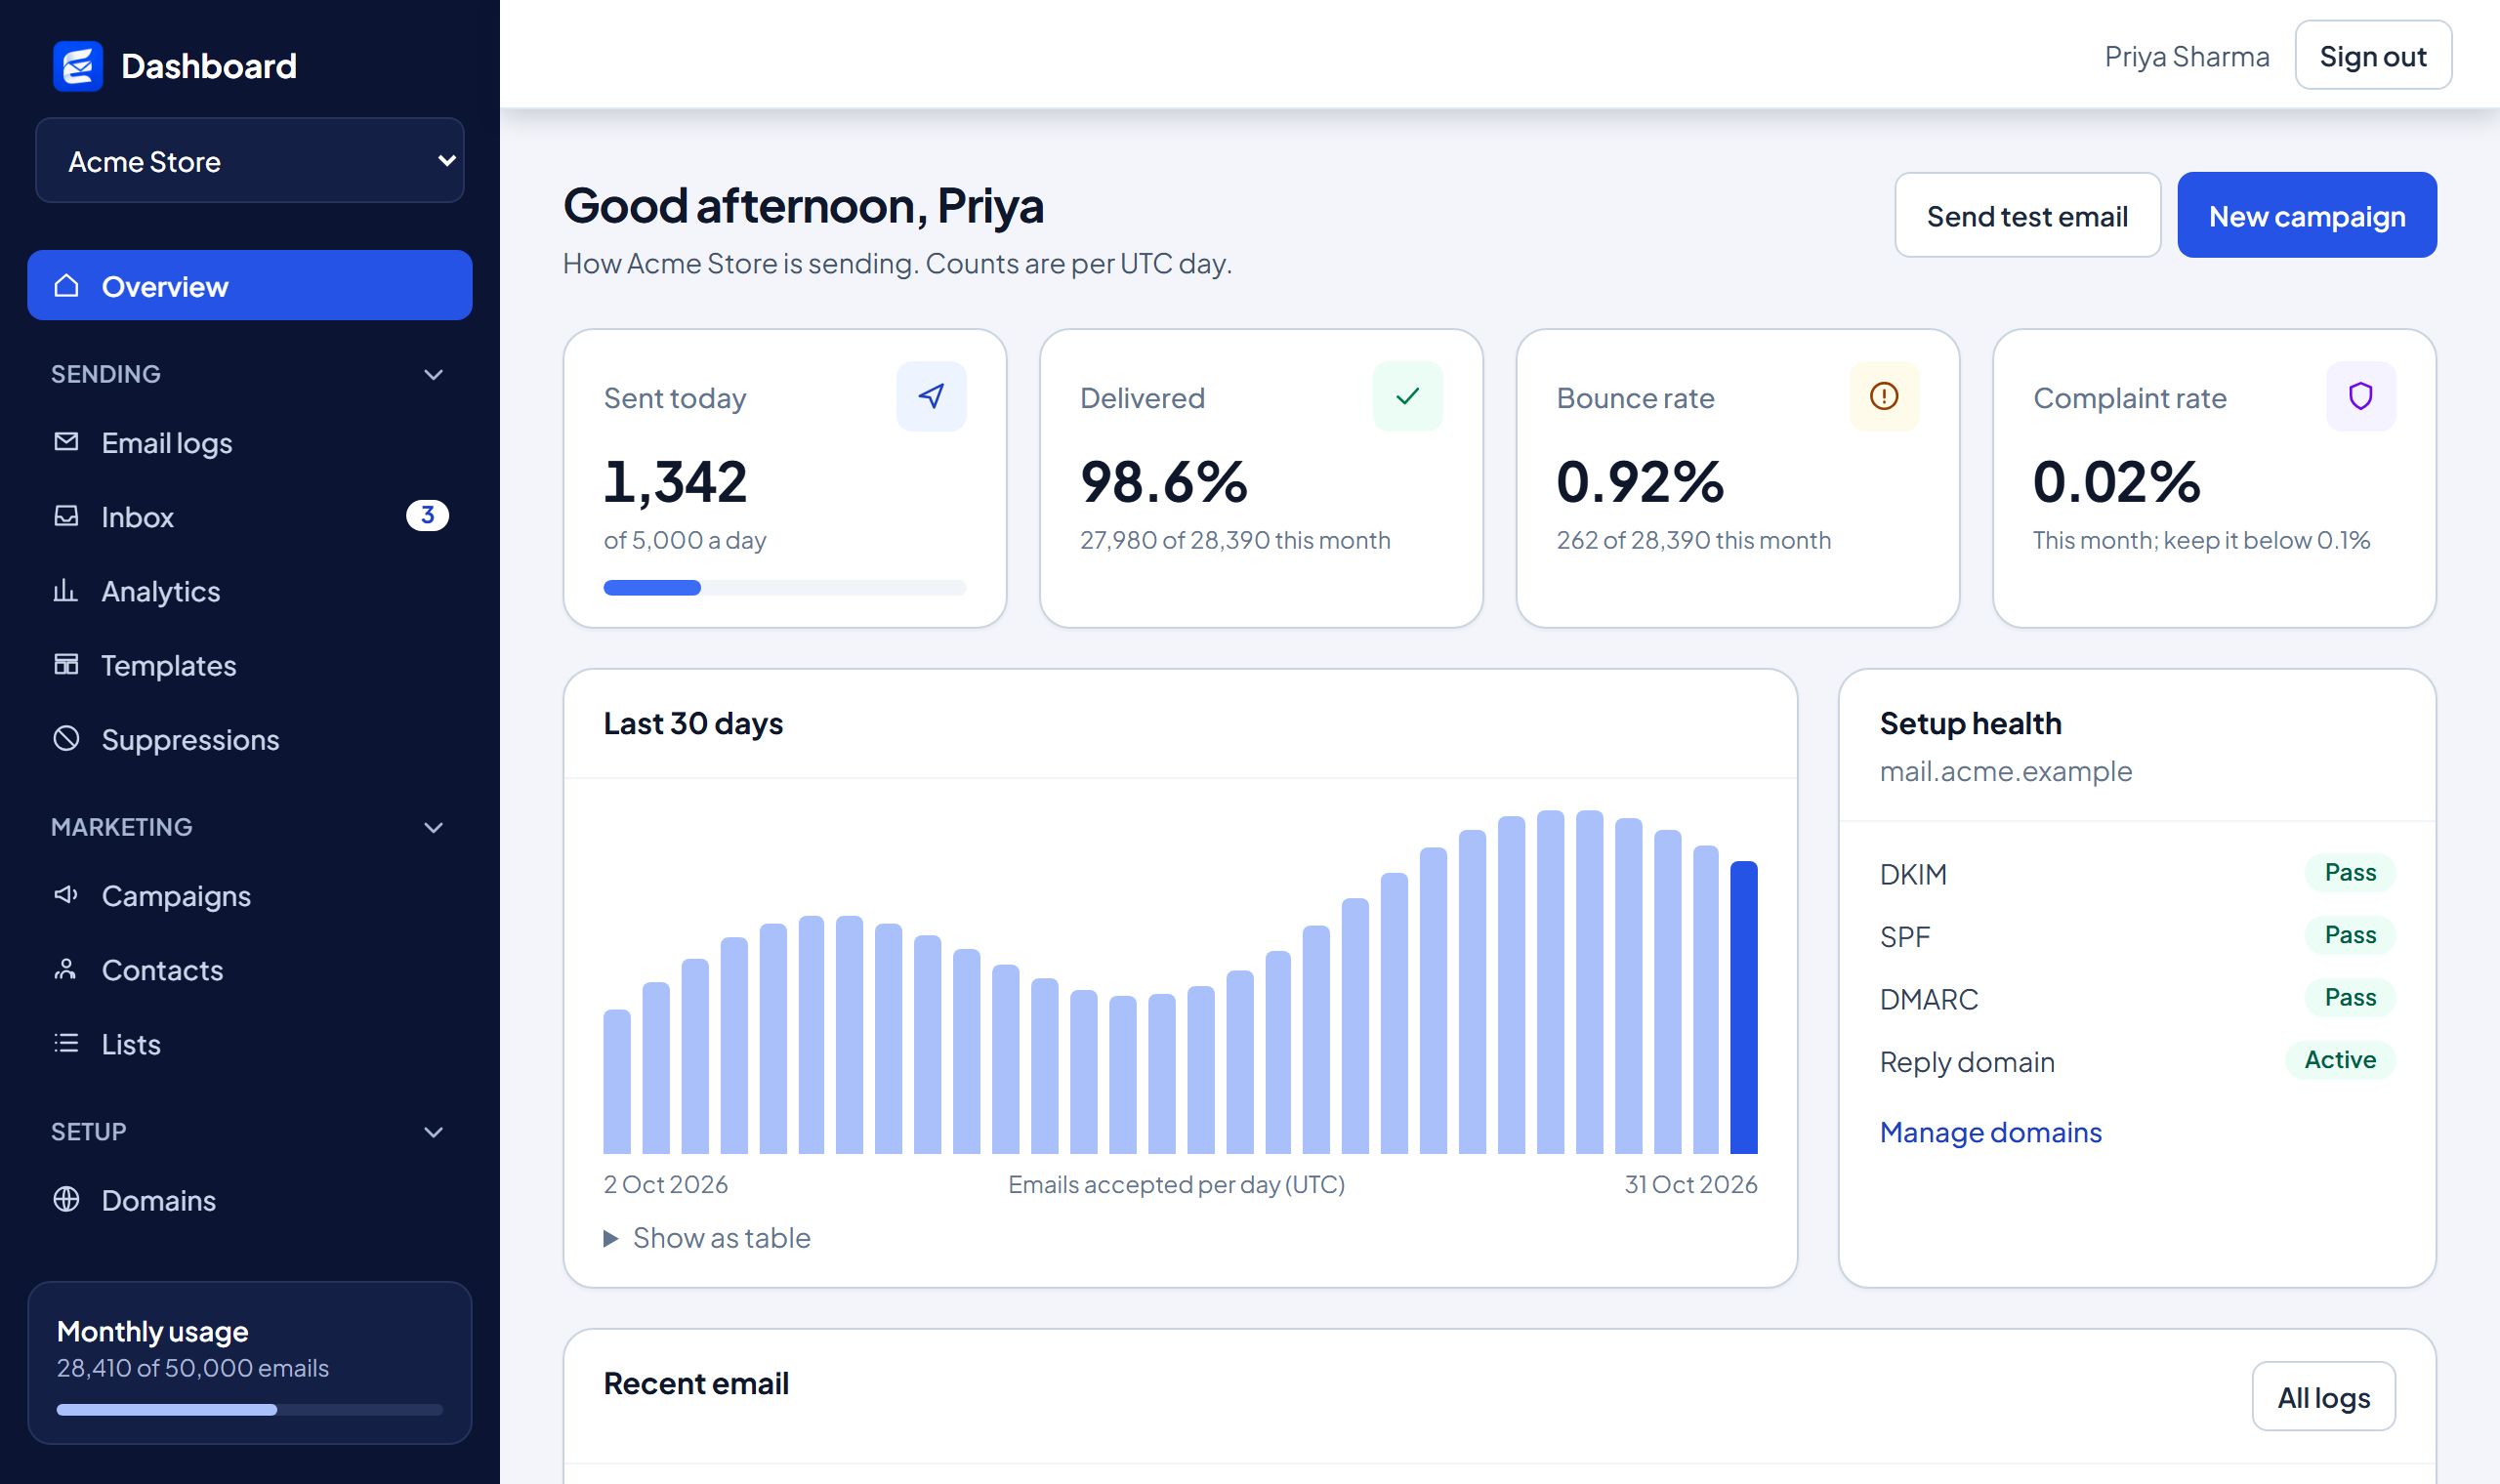
Task: Click the shield icon on Complaint rate
Action: click(2360, 396)
